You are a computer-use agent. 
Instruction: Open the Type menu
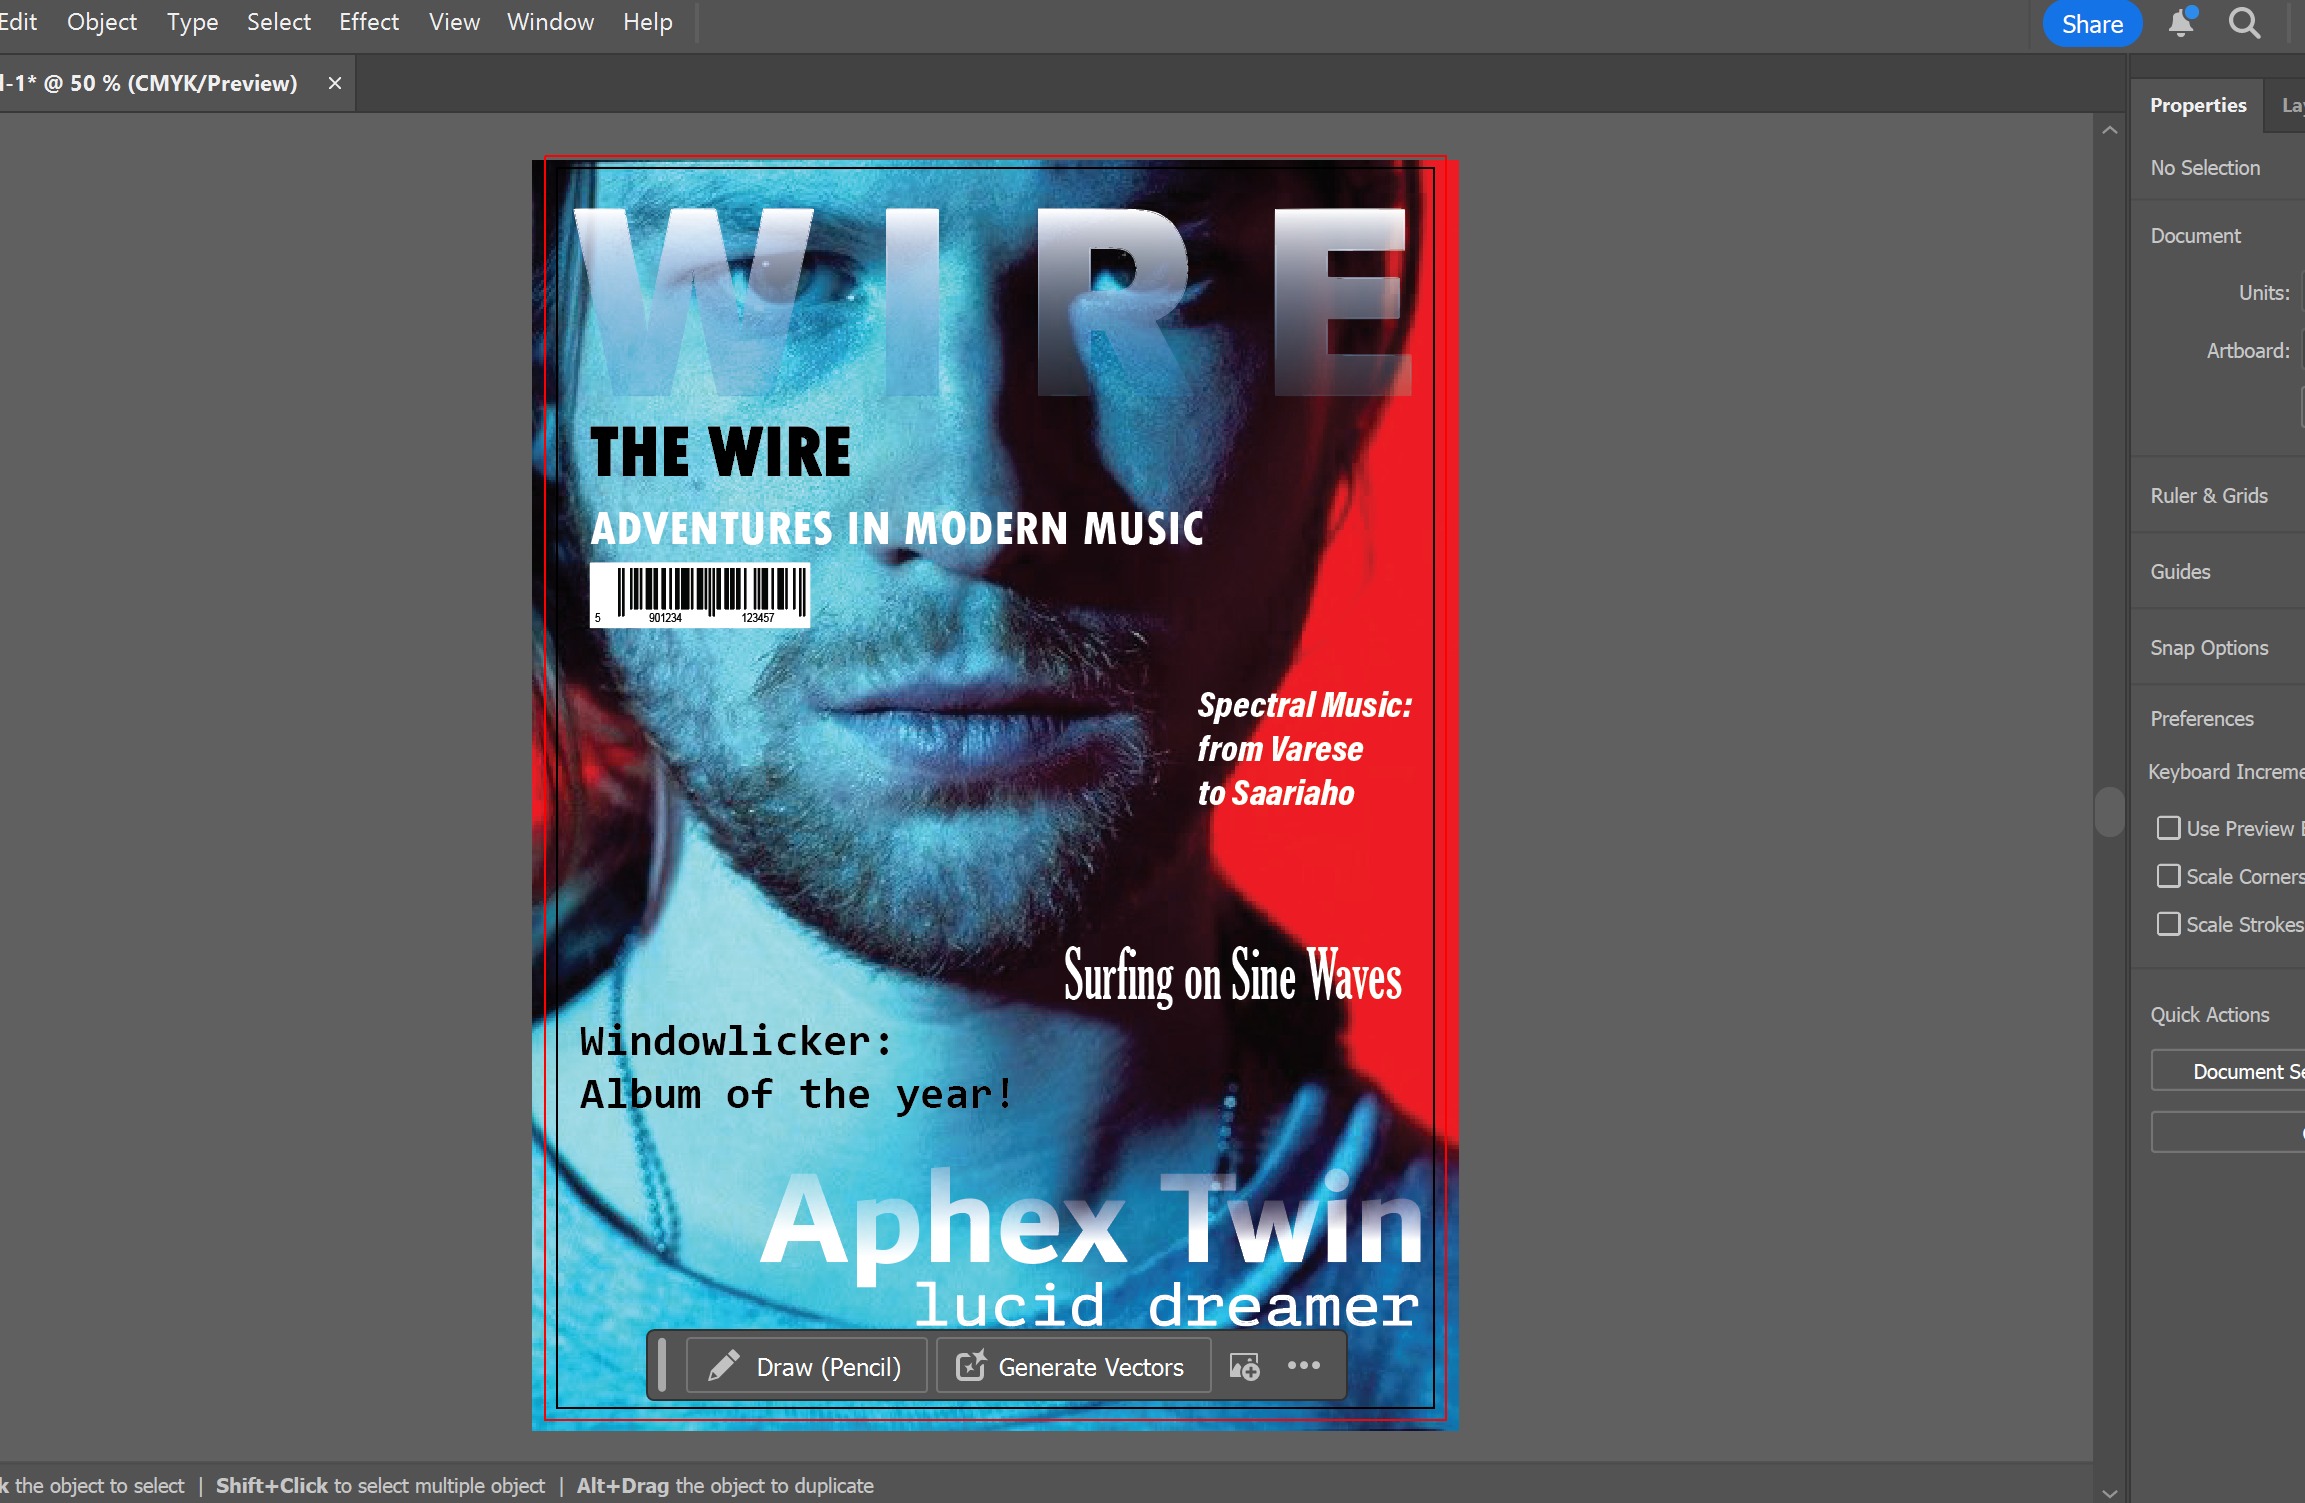tap(192, 22)
